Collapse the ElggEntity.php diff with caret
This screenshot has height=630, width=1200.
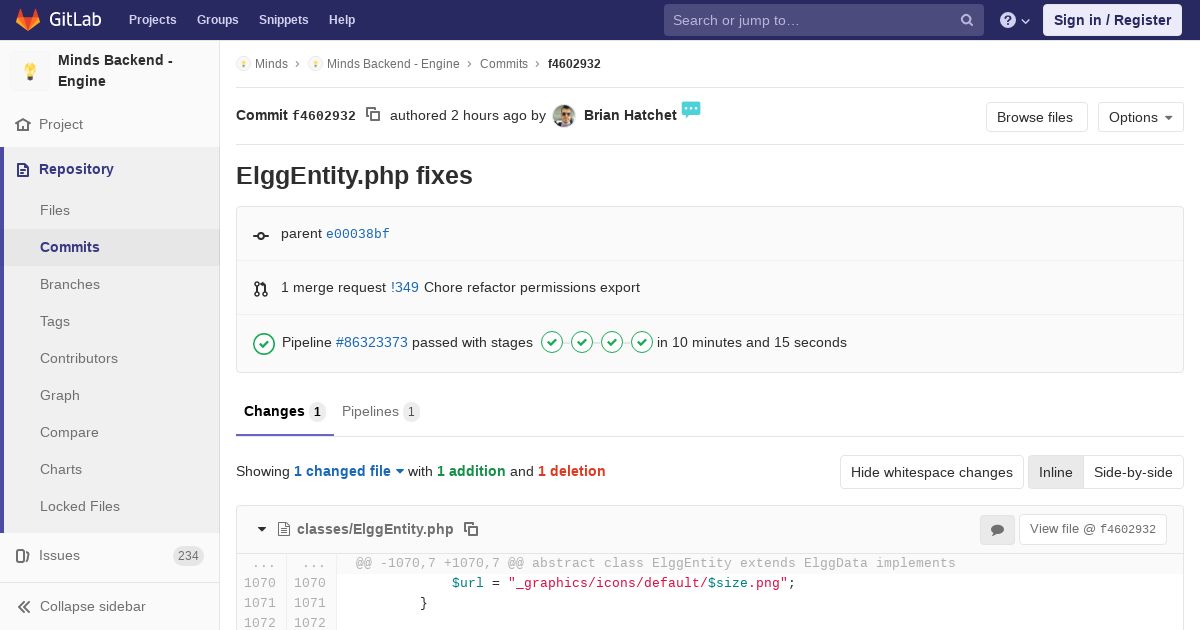pyautogui.click(x=262, y=529)
